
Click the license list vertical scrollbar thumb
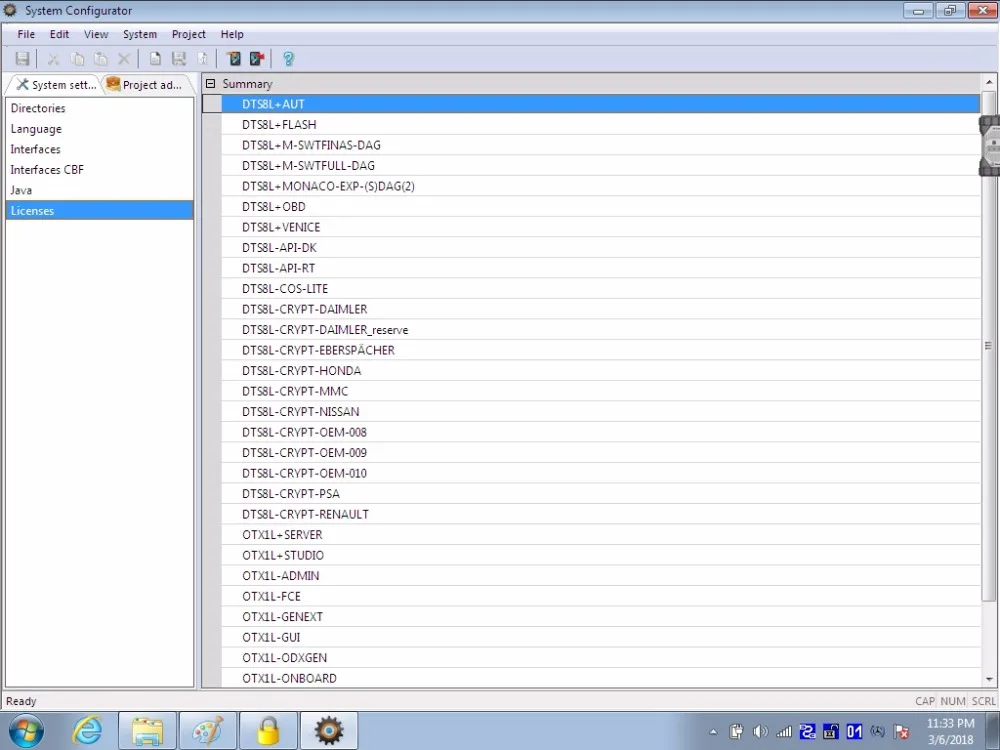coord(989,346)
